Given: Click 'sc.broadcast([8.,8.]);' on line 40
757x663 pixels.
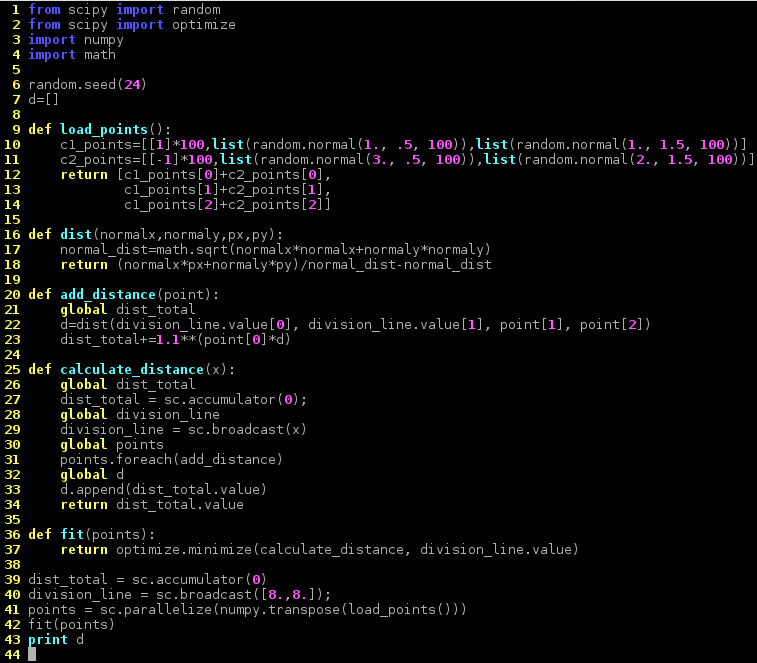Looking at the screenshot, I should coord(244,594).
